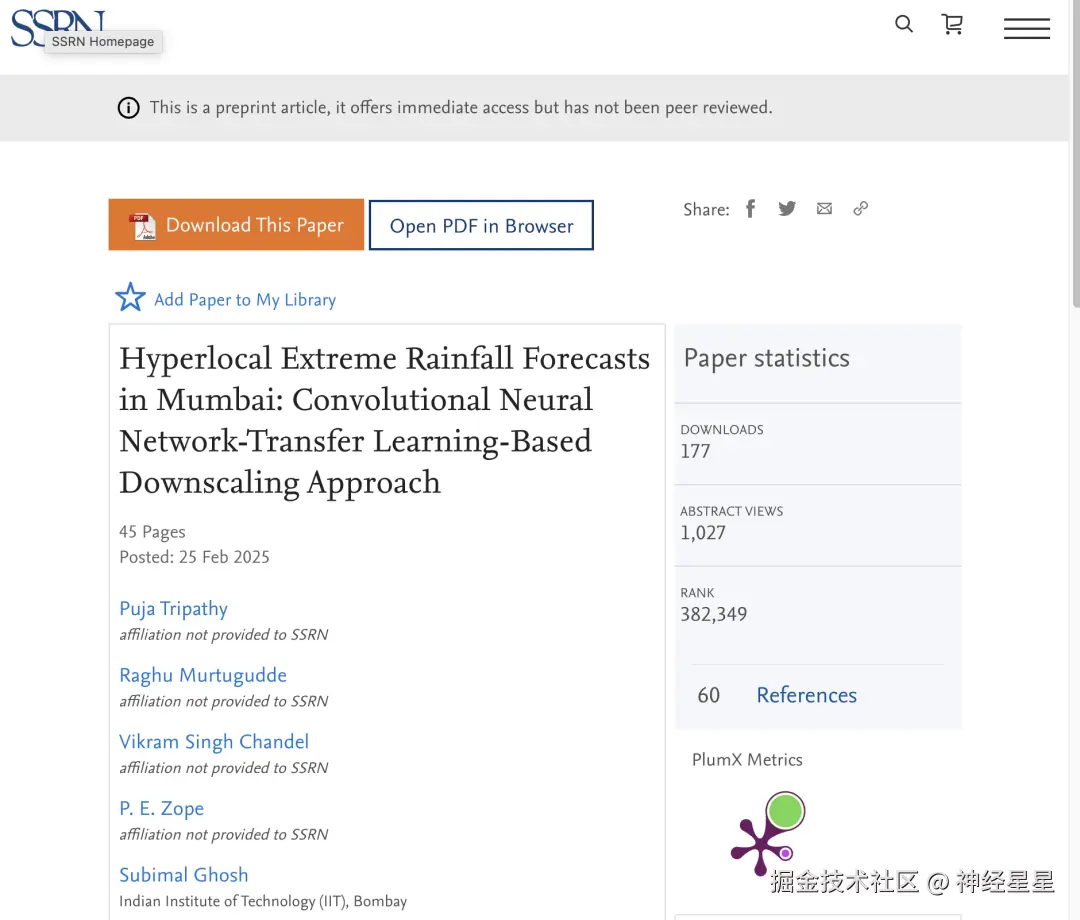
Task: Click the PlumX Metrics logo
Action: 768,833
